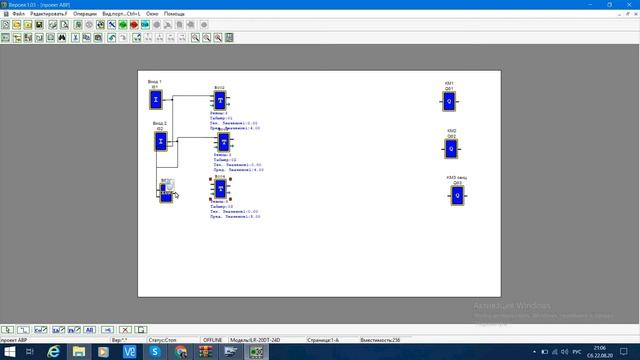
Task: Open the Вид menu with Ctrl+L label
Action: click(121, 14)
